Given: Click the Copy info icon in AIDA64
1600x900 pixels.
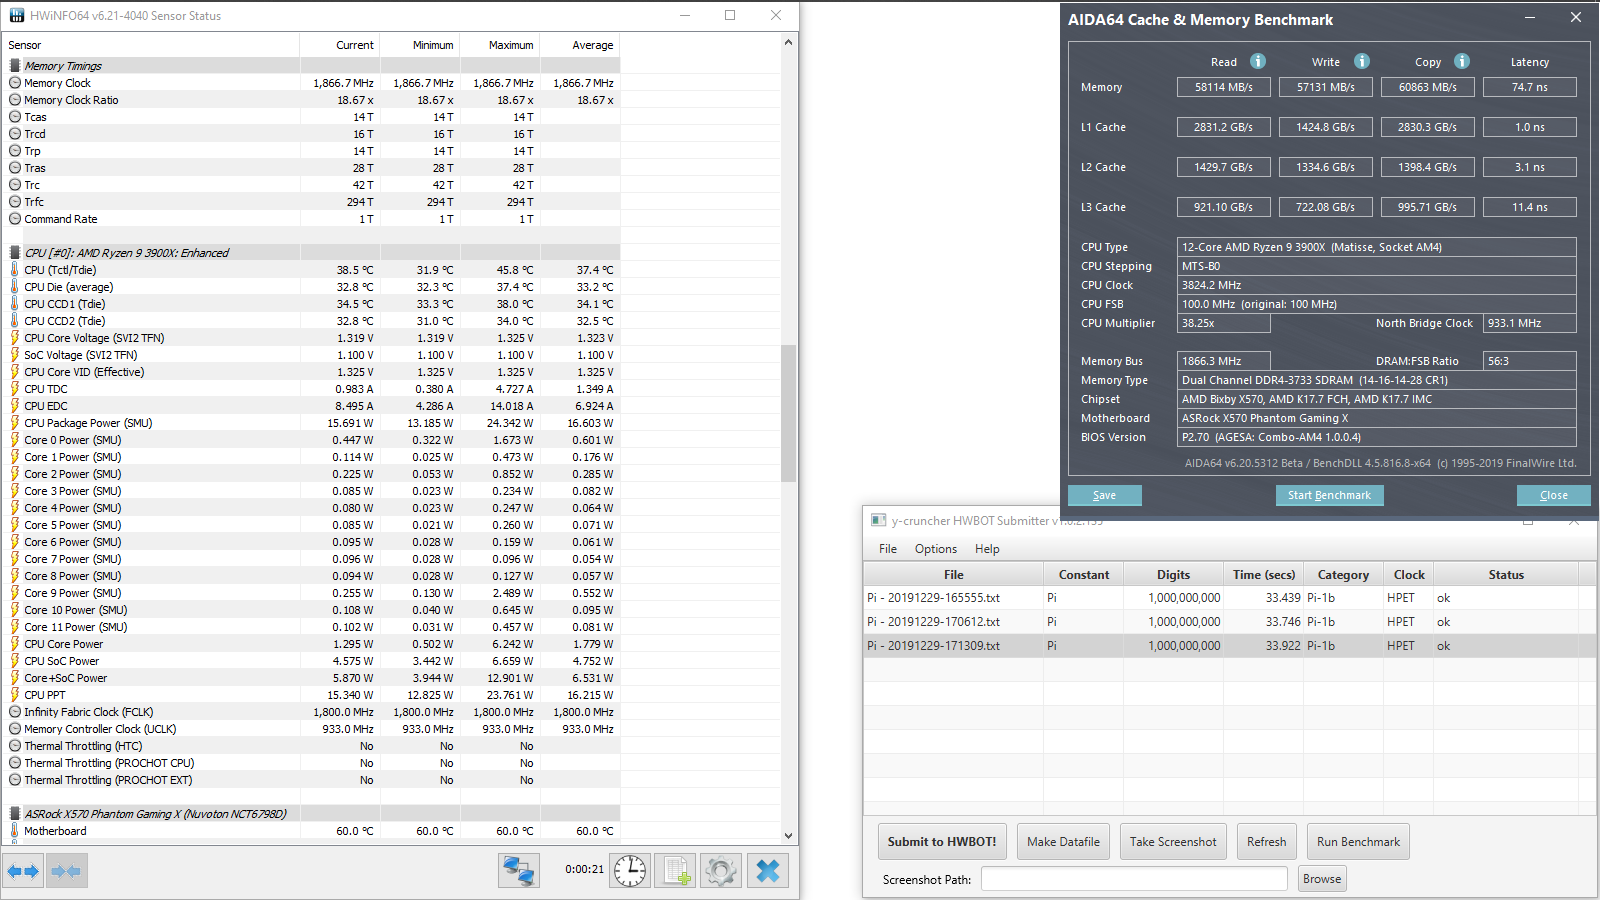Looking at the screenshot, I should (x=1462, y=61).
